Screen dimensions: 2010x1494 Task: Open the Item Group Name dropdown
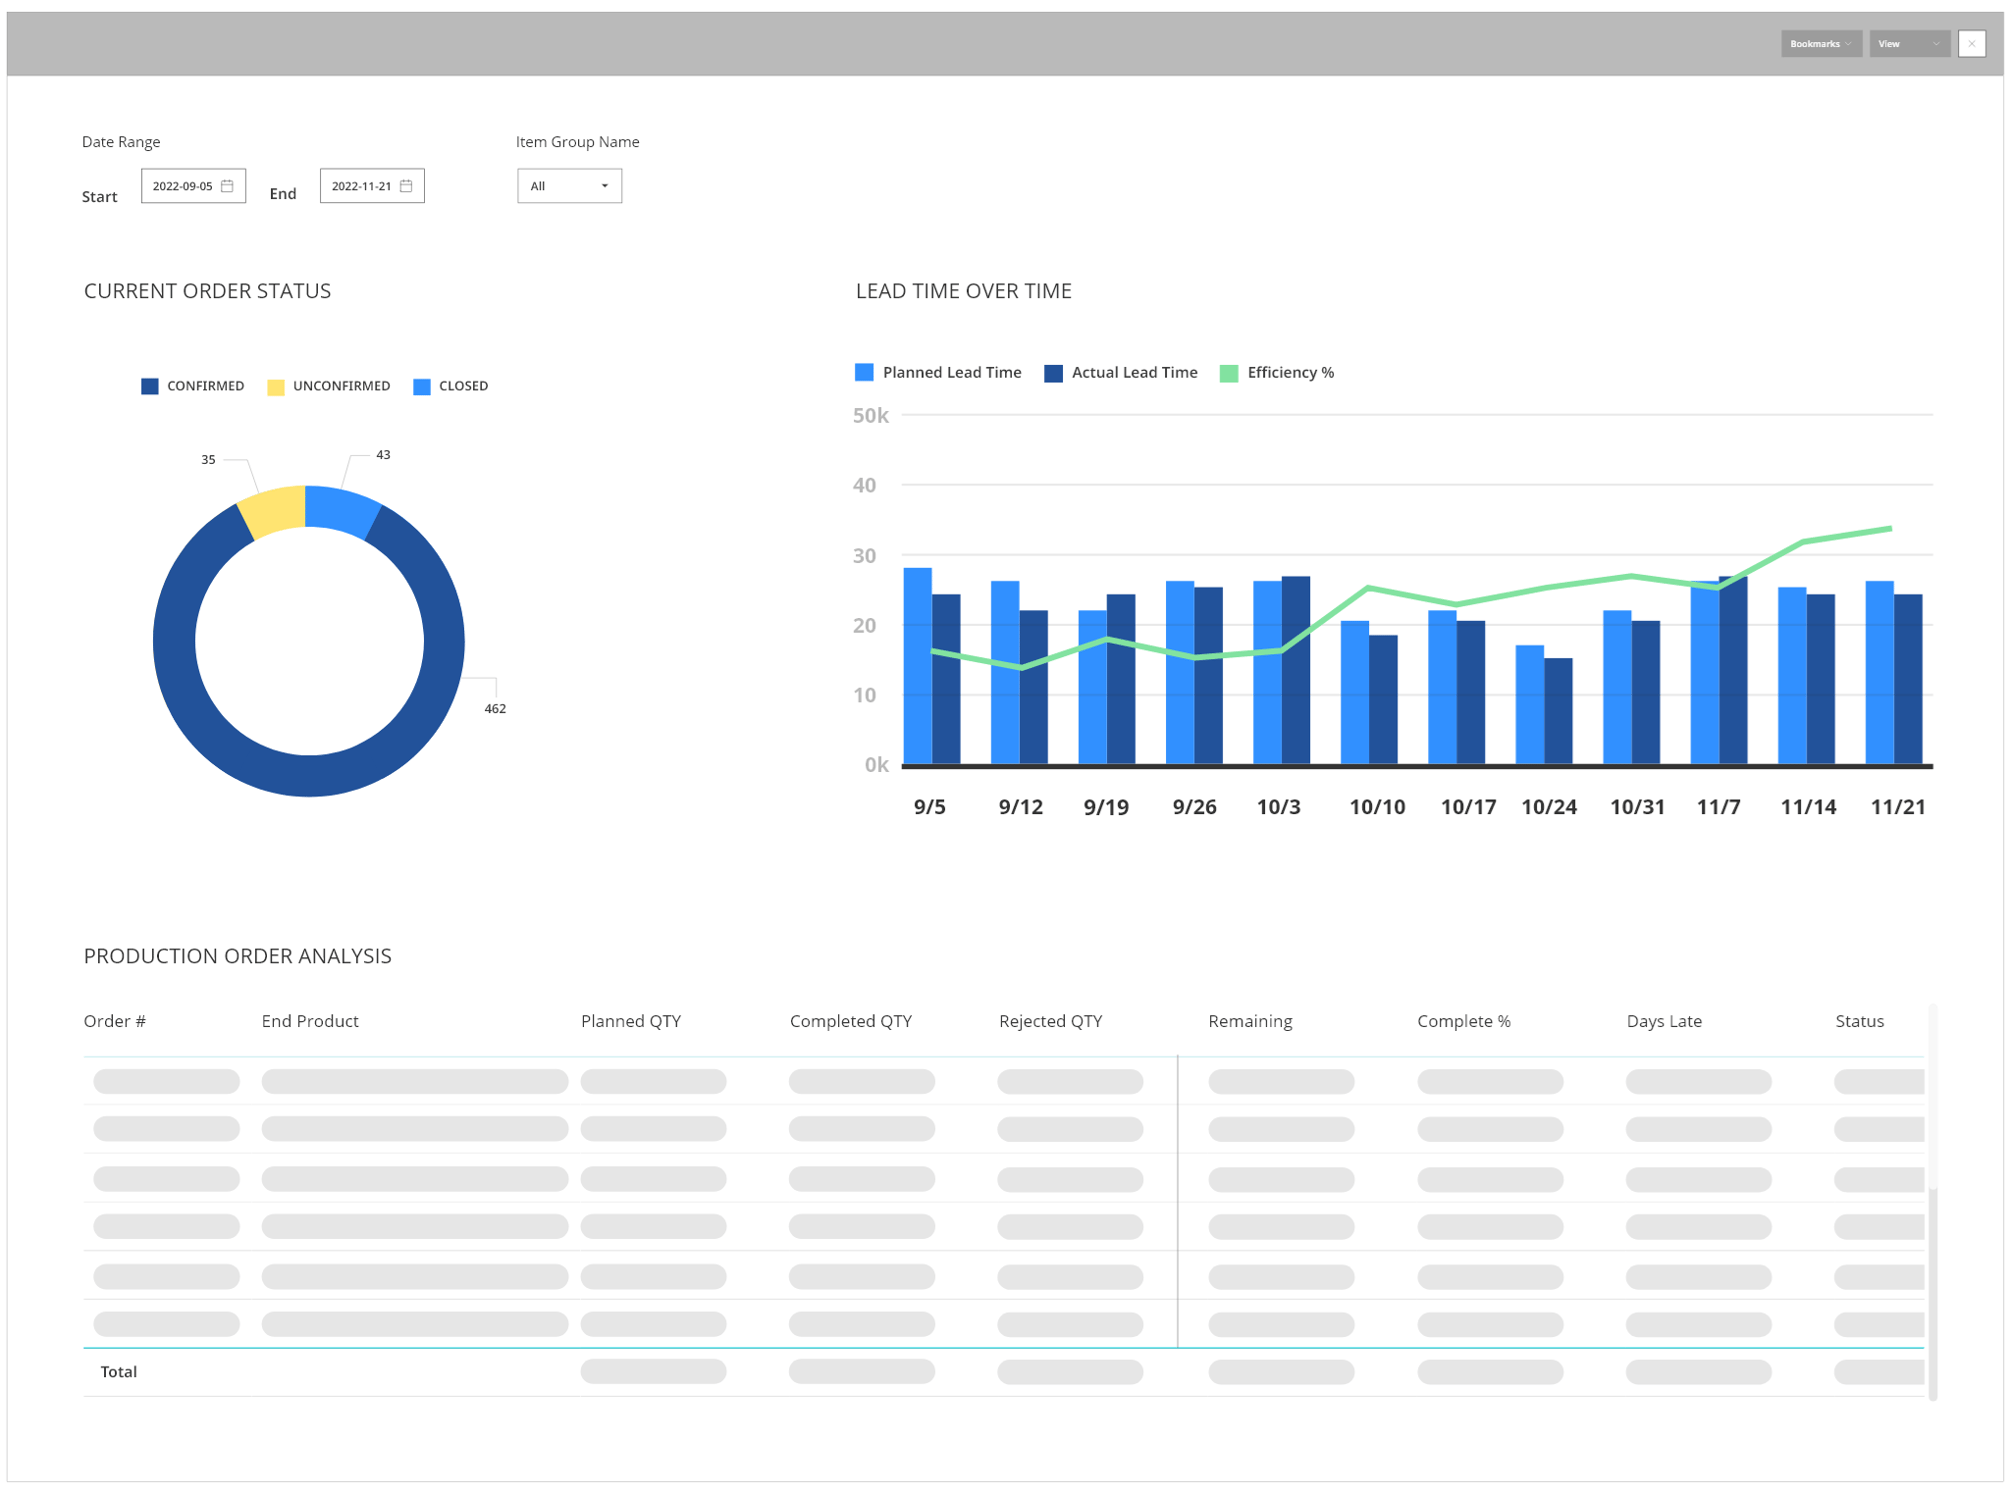pos(569,185)
